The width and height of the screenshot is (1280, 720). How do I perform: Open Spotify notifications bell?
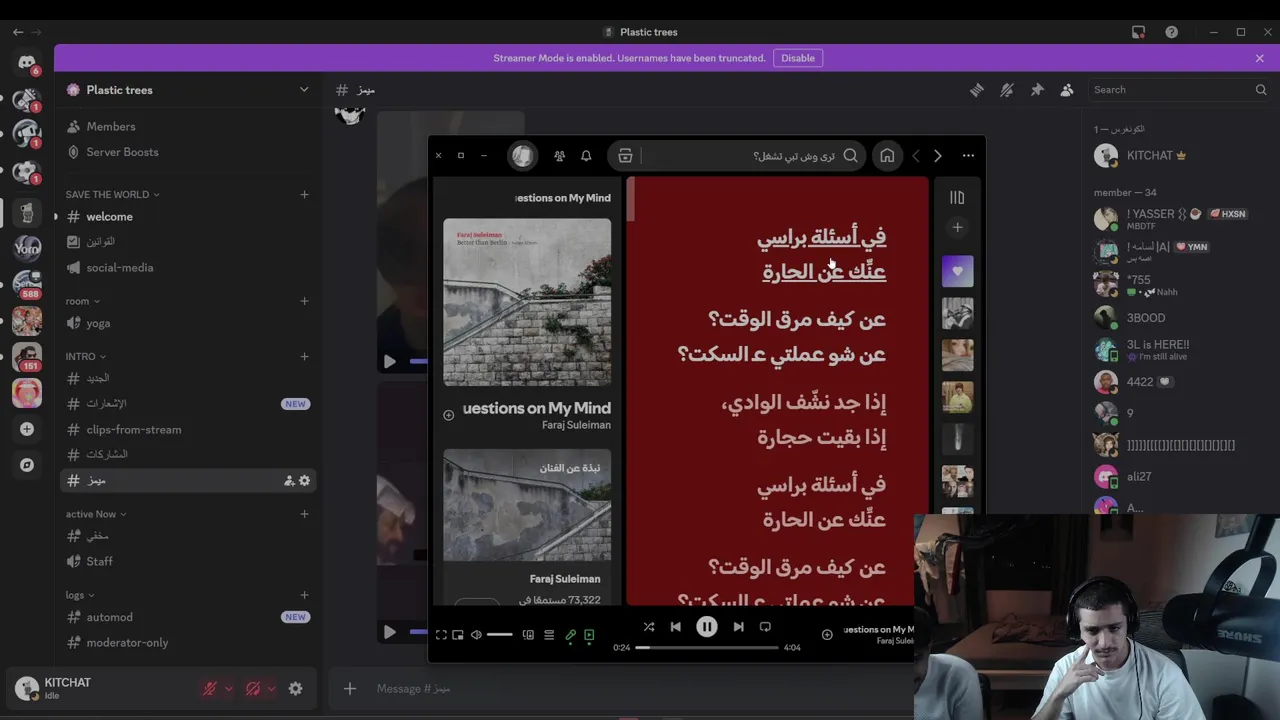click(586, 155)
